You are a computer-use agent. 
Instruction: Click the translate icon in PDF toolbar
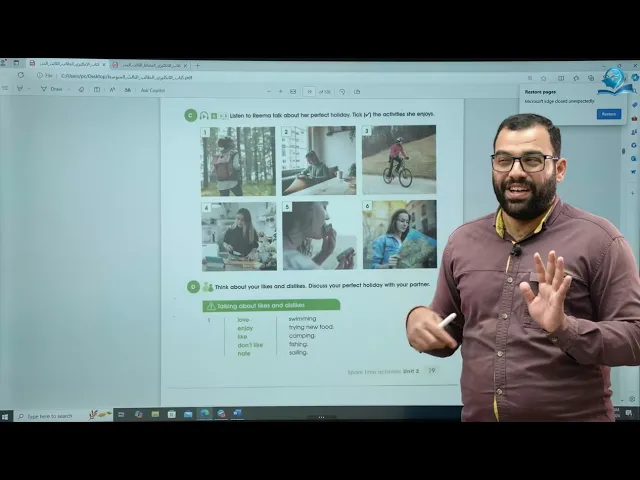click(128, 90)
